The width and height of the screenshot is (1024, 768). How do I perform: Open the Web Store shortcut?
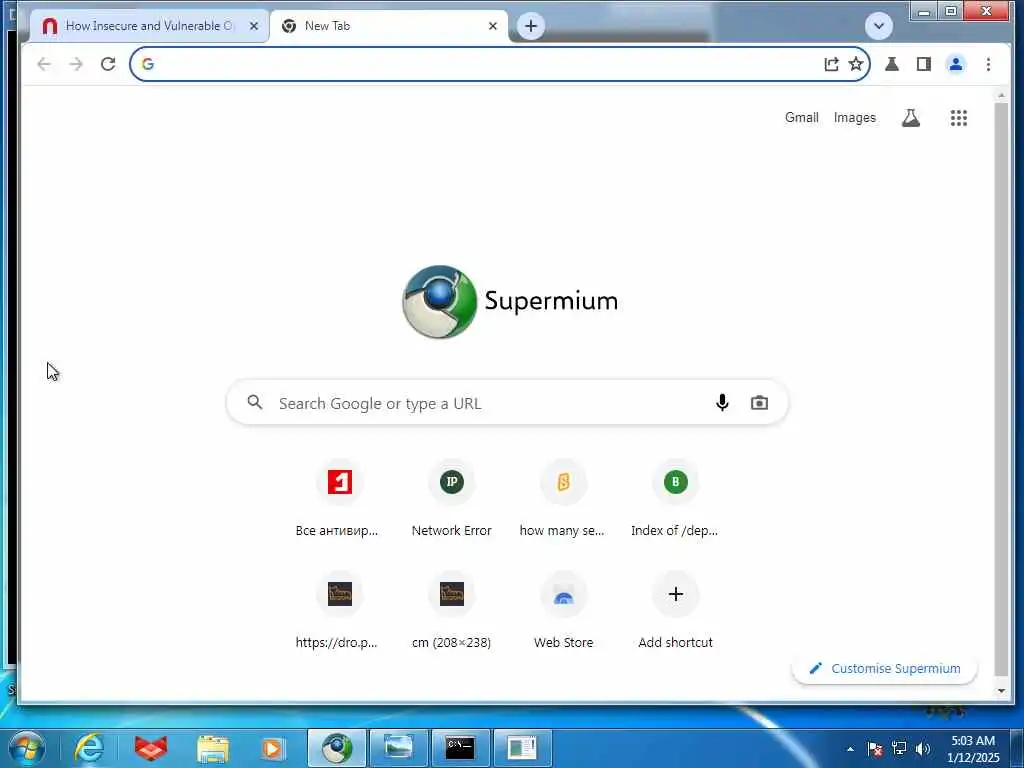(563, 611)
